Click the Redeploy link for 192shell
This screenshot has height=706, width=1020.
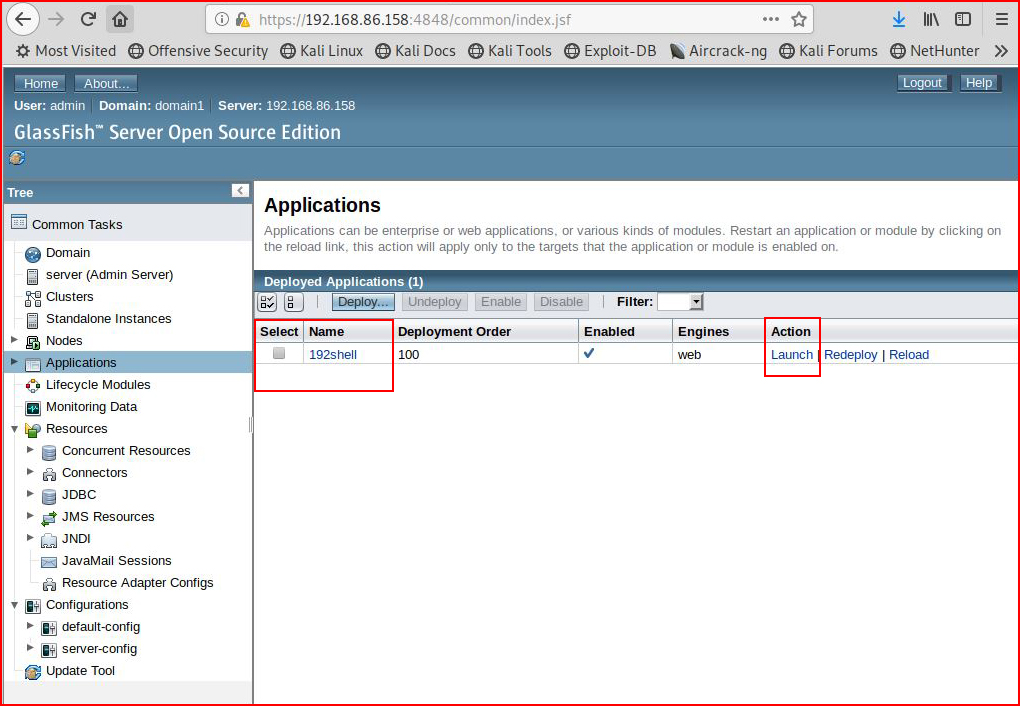[x=850, y=355]
